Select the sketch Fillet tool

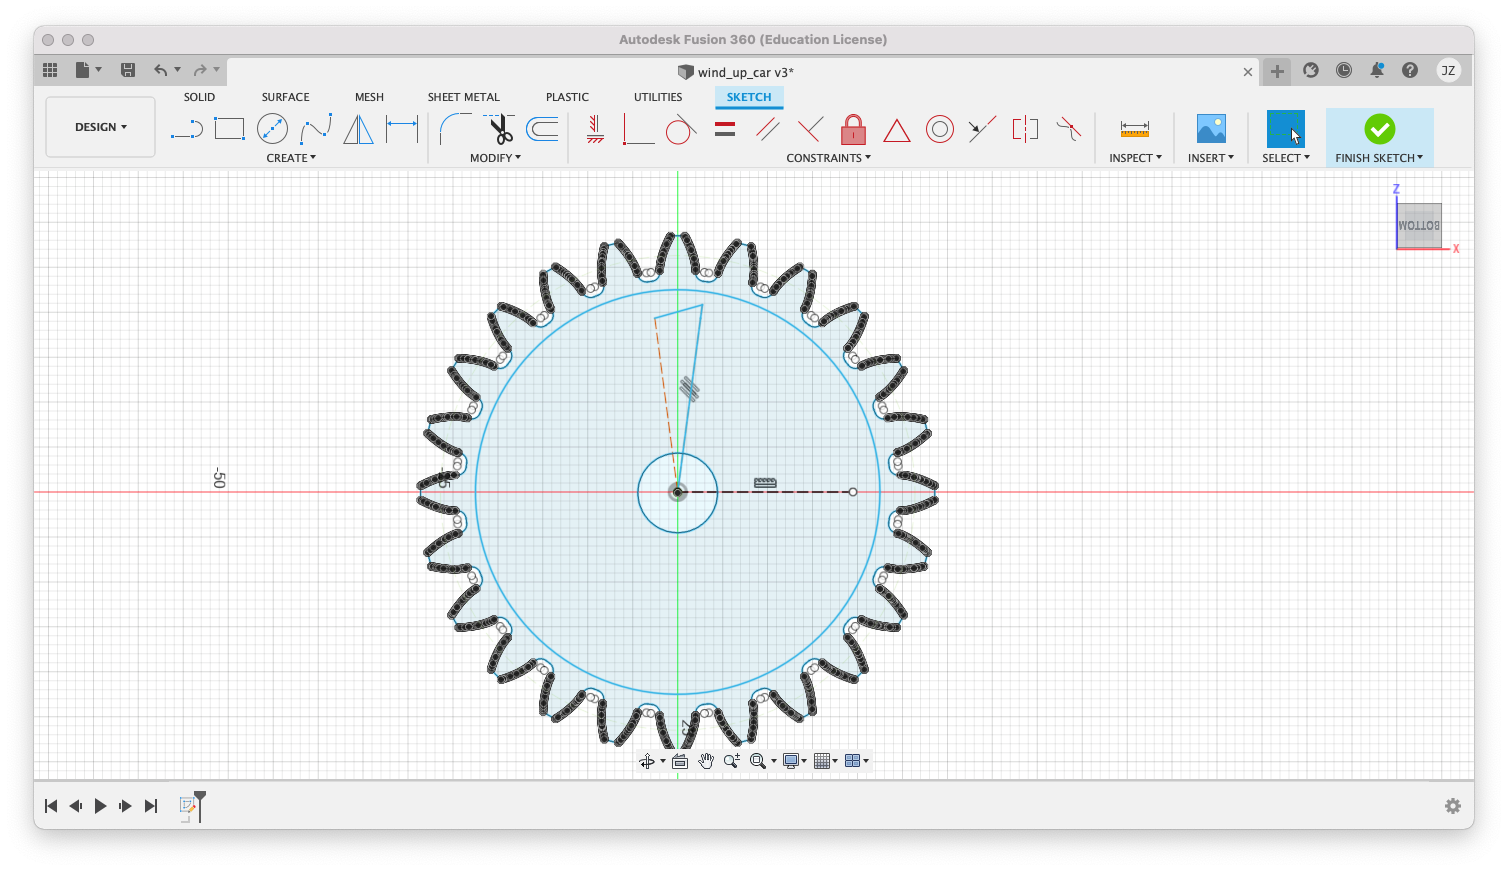point(455,129)
